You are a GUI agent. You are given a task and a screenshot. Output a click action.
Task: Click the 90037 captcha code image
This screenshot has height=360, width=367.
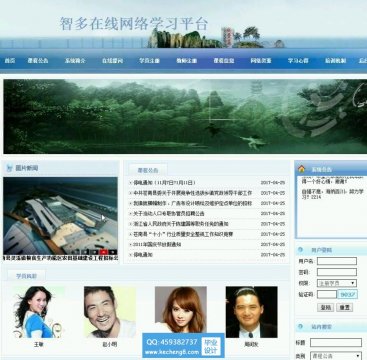348,294
